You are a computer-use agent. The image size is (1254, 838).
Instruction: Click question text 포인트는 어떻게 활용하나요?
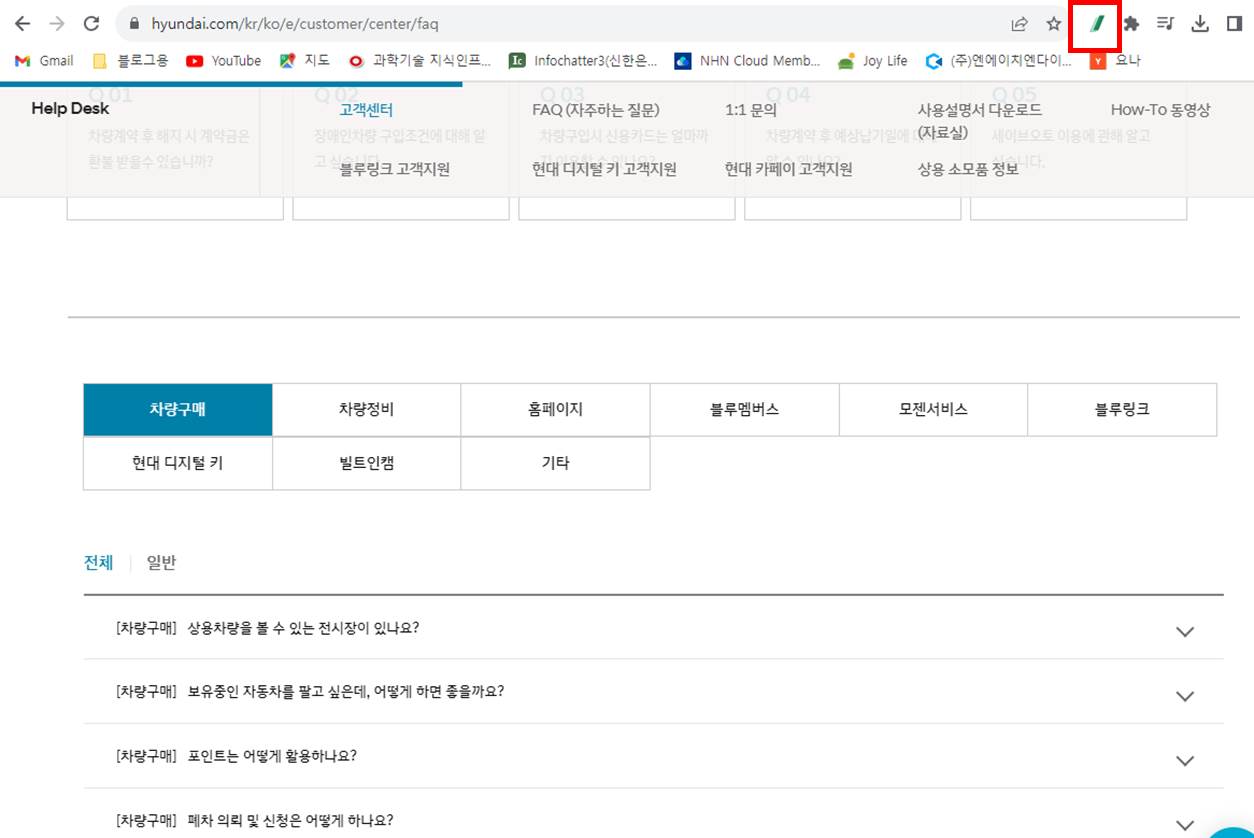272,756
